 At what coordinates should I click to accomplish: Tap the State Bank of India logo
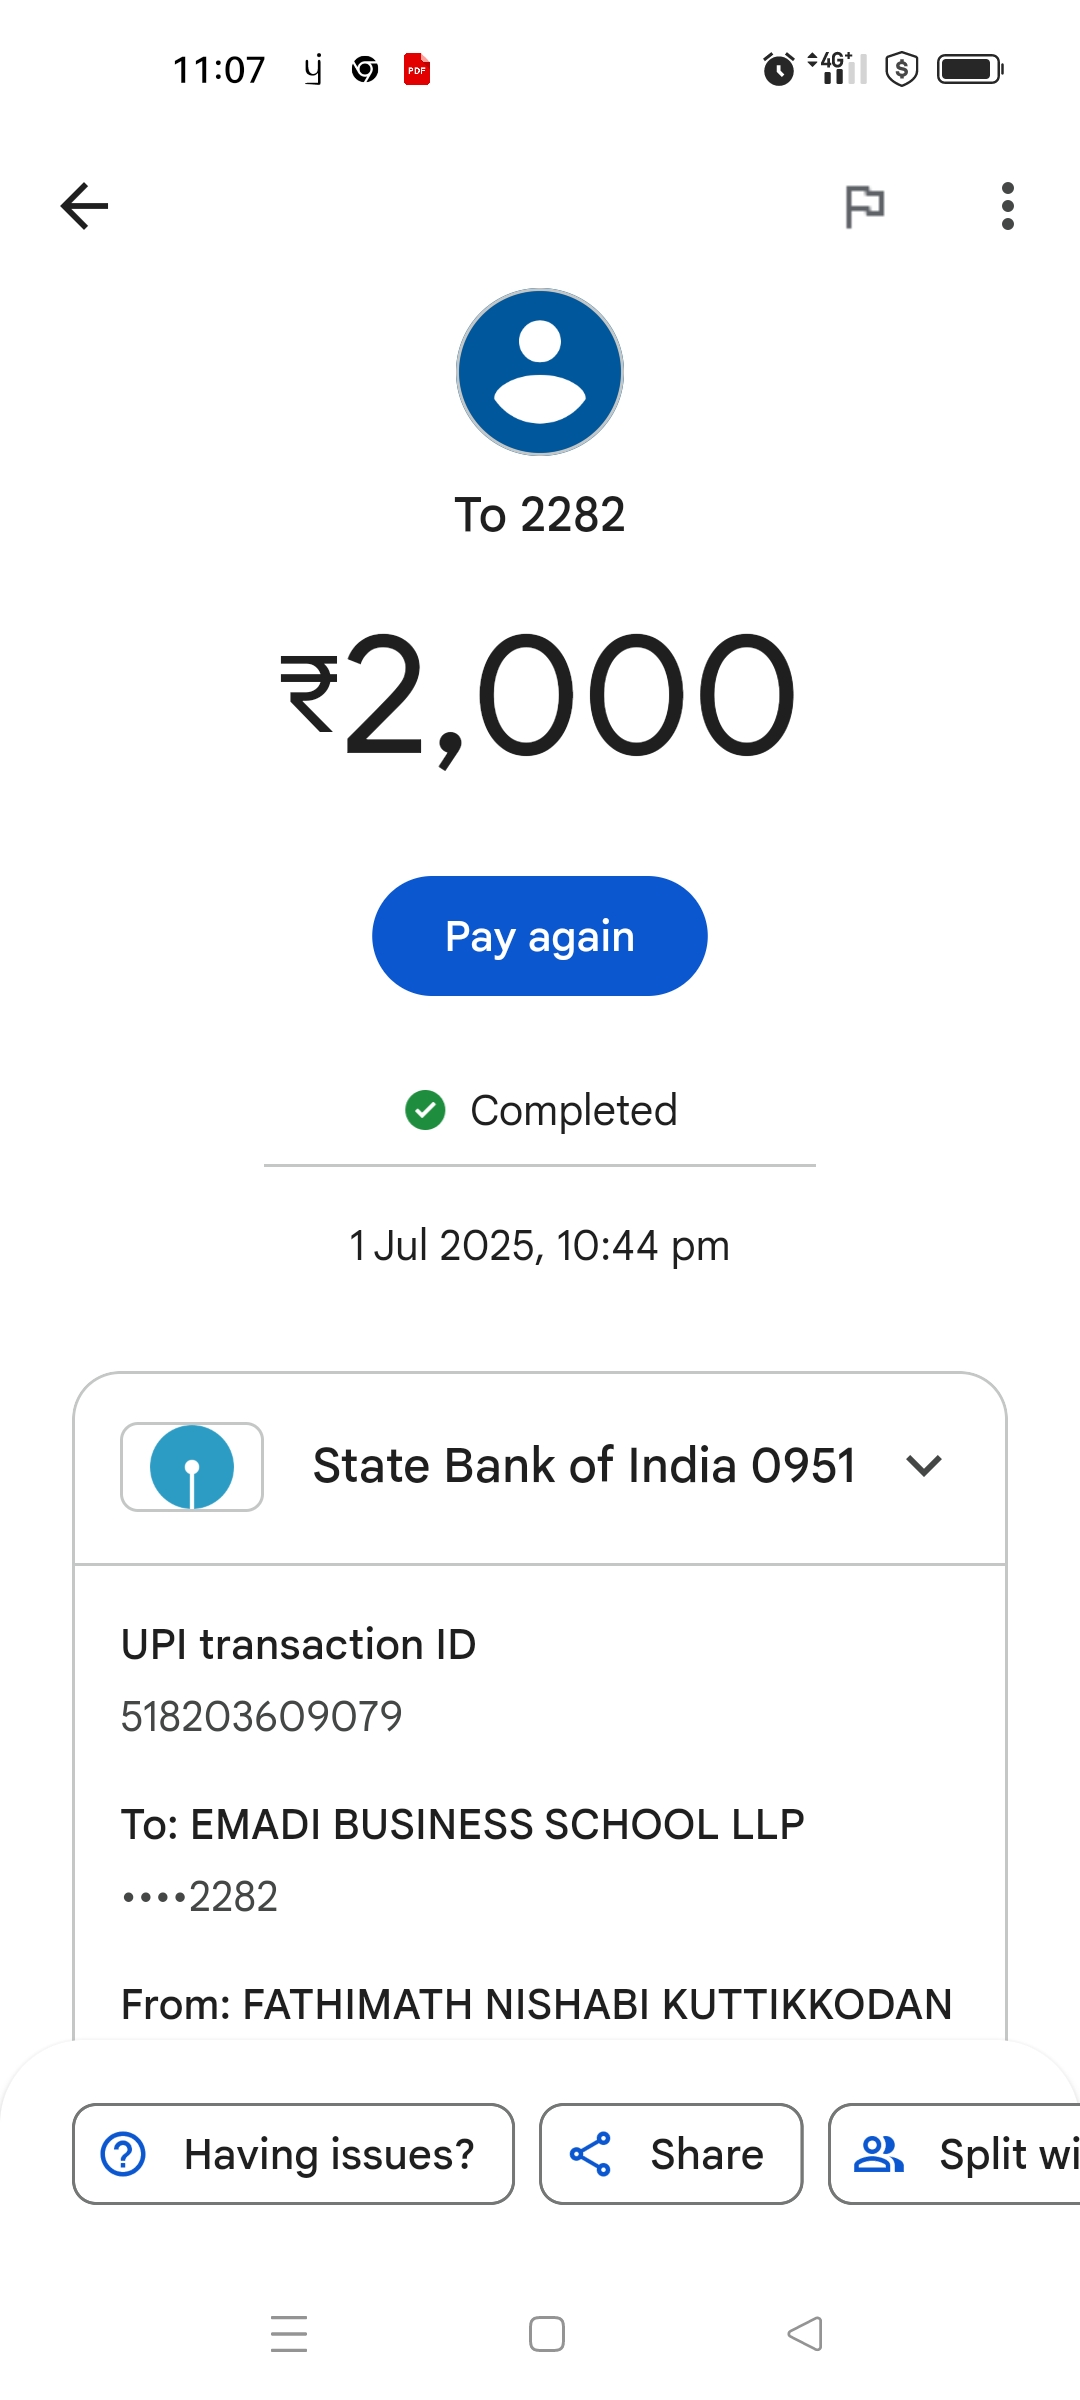[192, 1466]
